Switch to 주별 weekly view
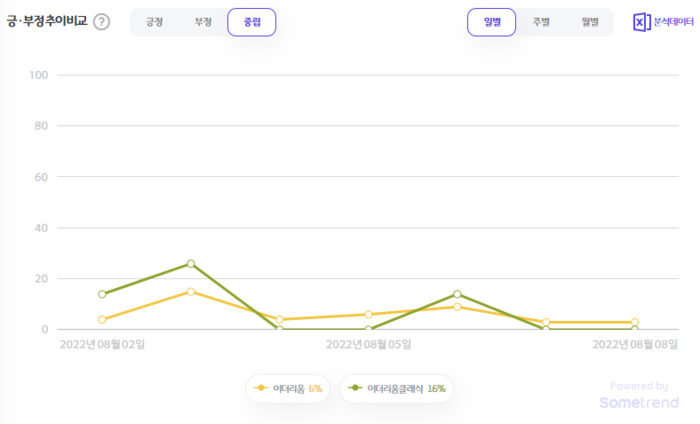This screenshot has height=424, width=700. 540,22
